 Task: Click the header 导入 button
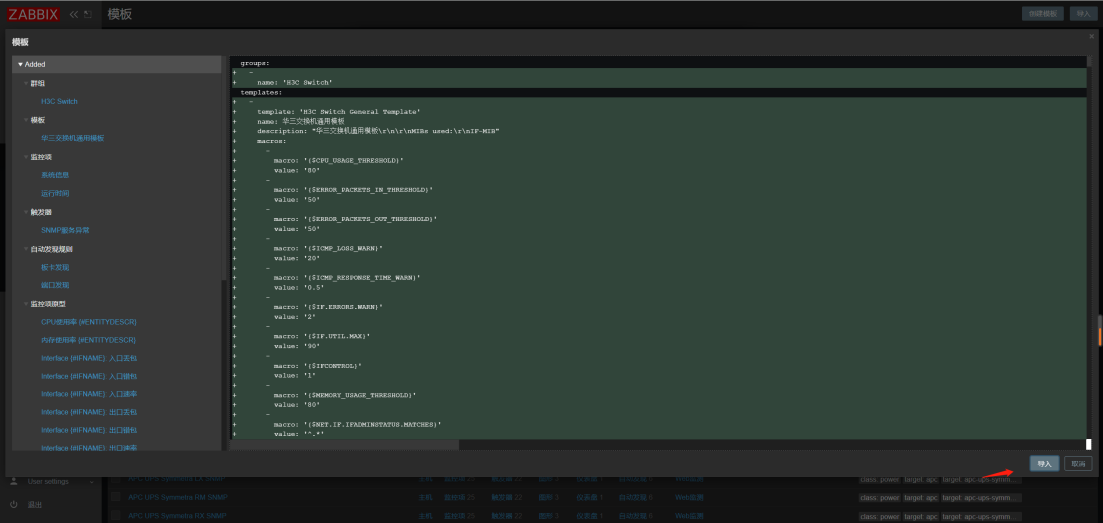click(x=1083, y=13)
